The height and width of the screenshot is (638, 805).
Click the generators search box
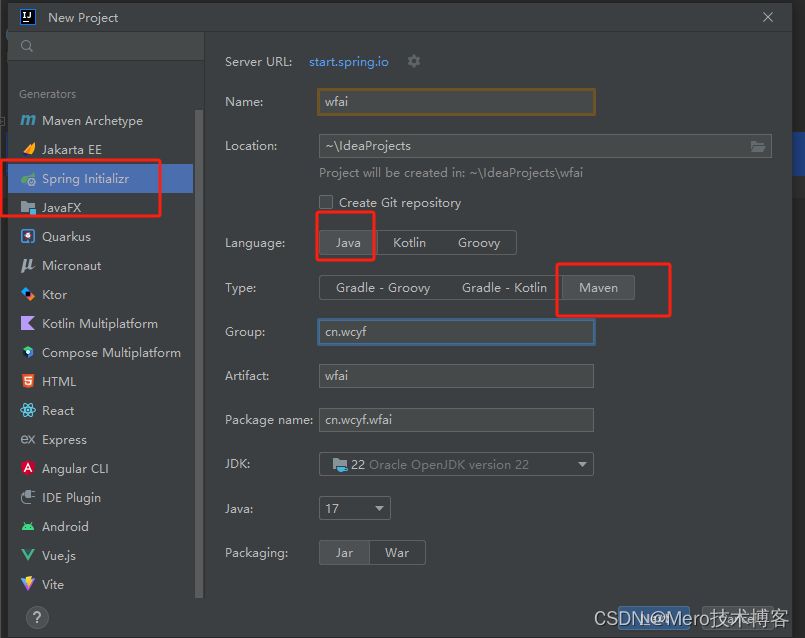(x=106, y=46)
